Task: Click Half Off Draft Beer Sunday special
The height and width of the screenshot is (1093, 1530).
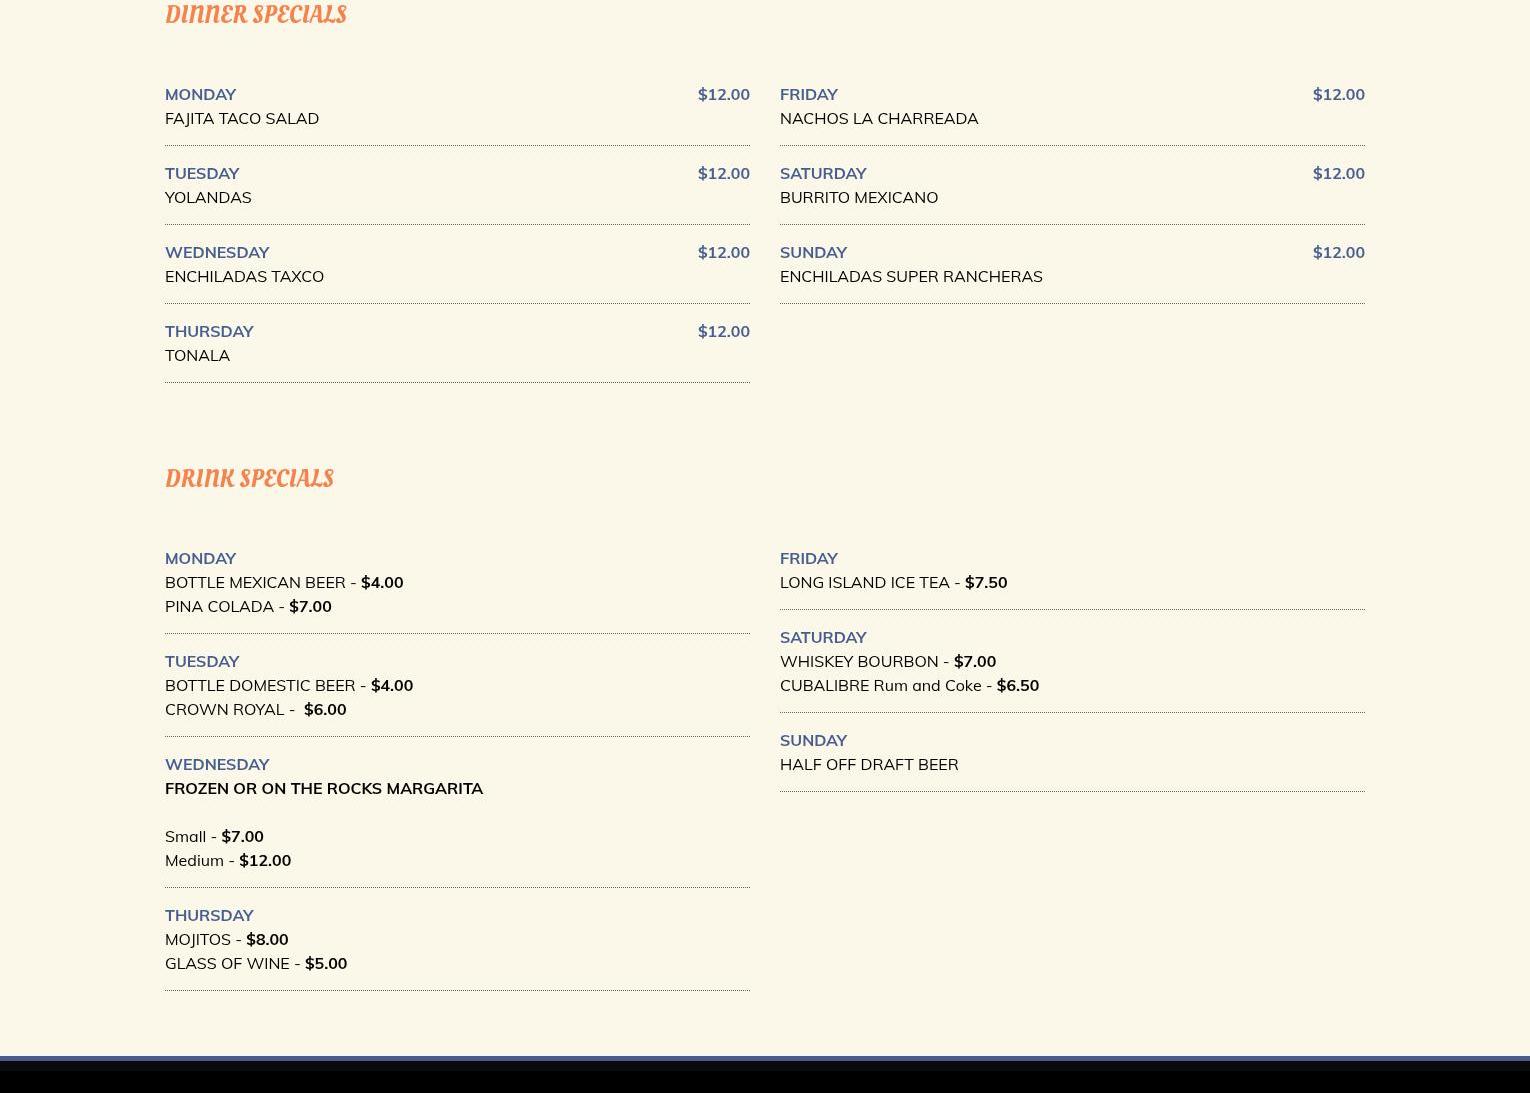Action: tap(868, 764)
